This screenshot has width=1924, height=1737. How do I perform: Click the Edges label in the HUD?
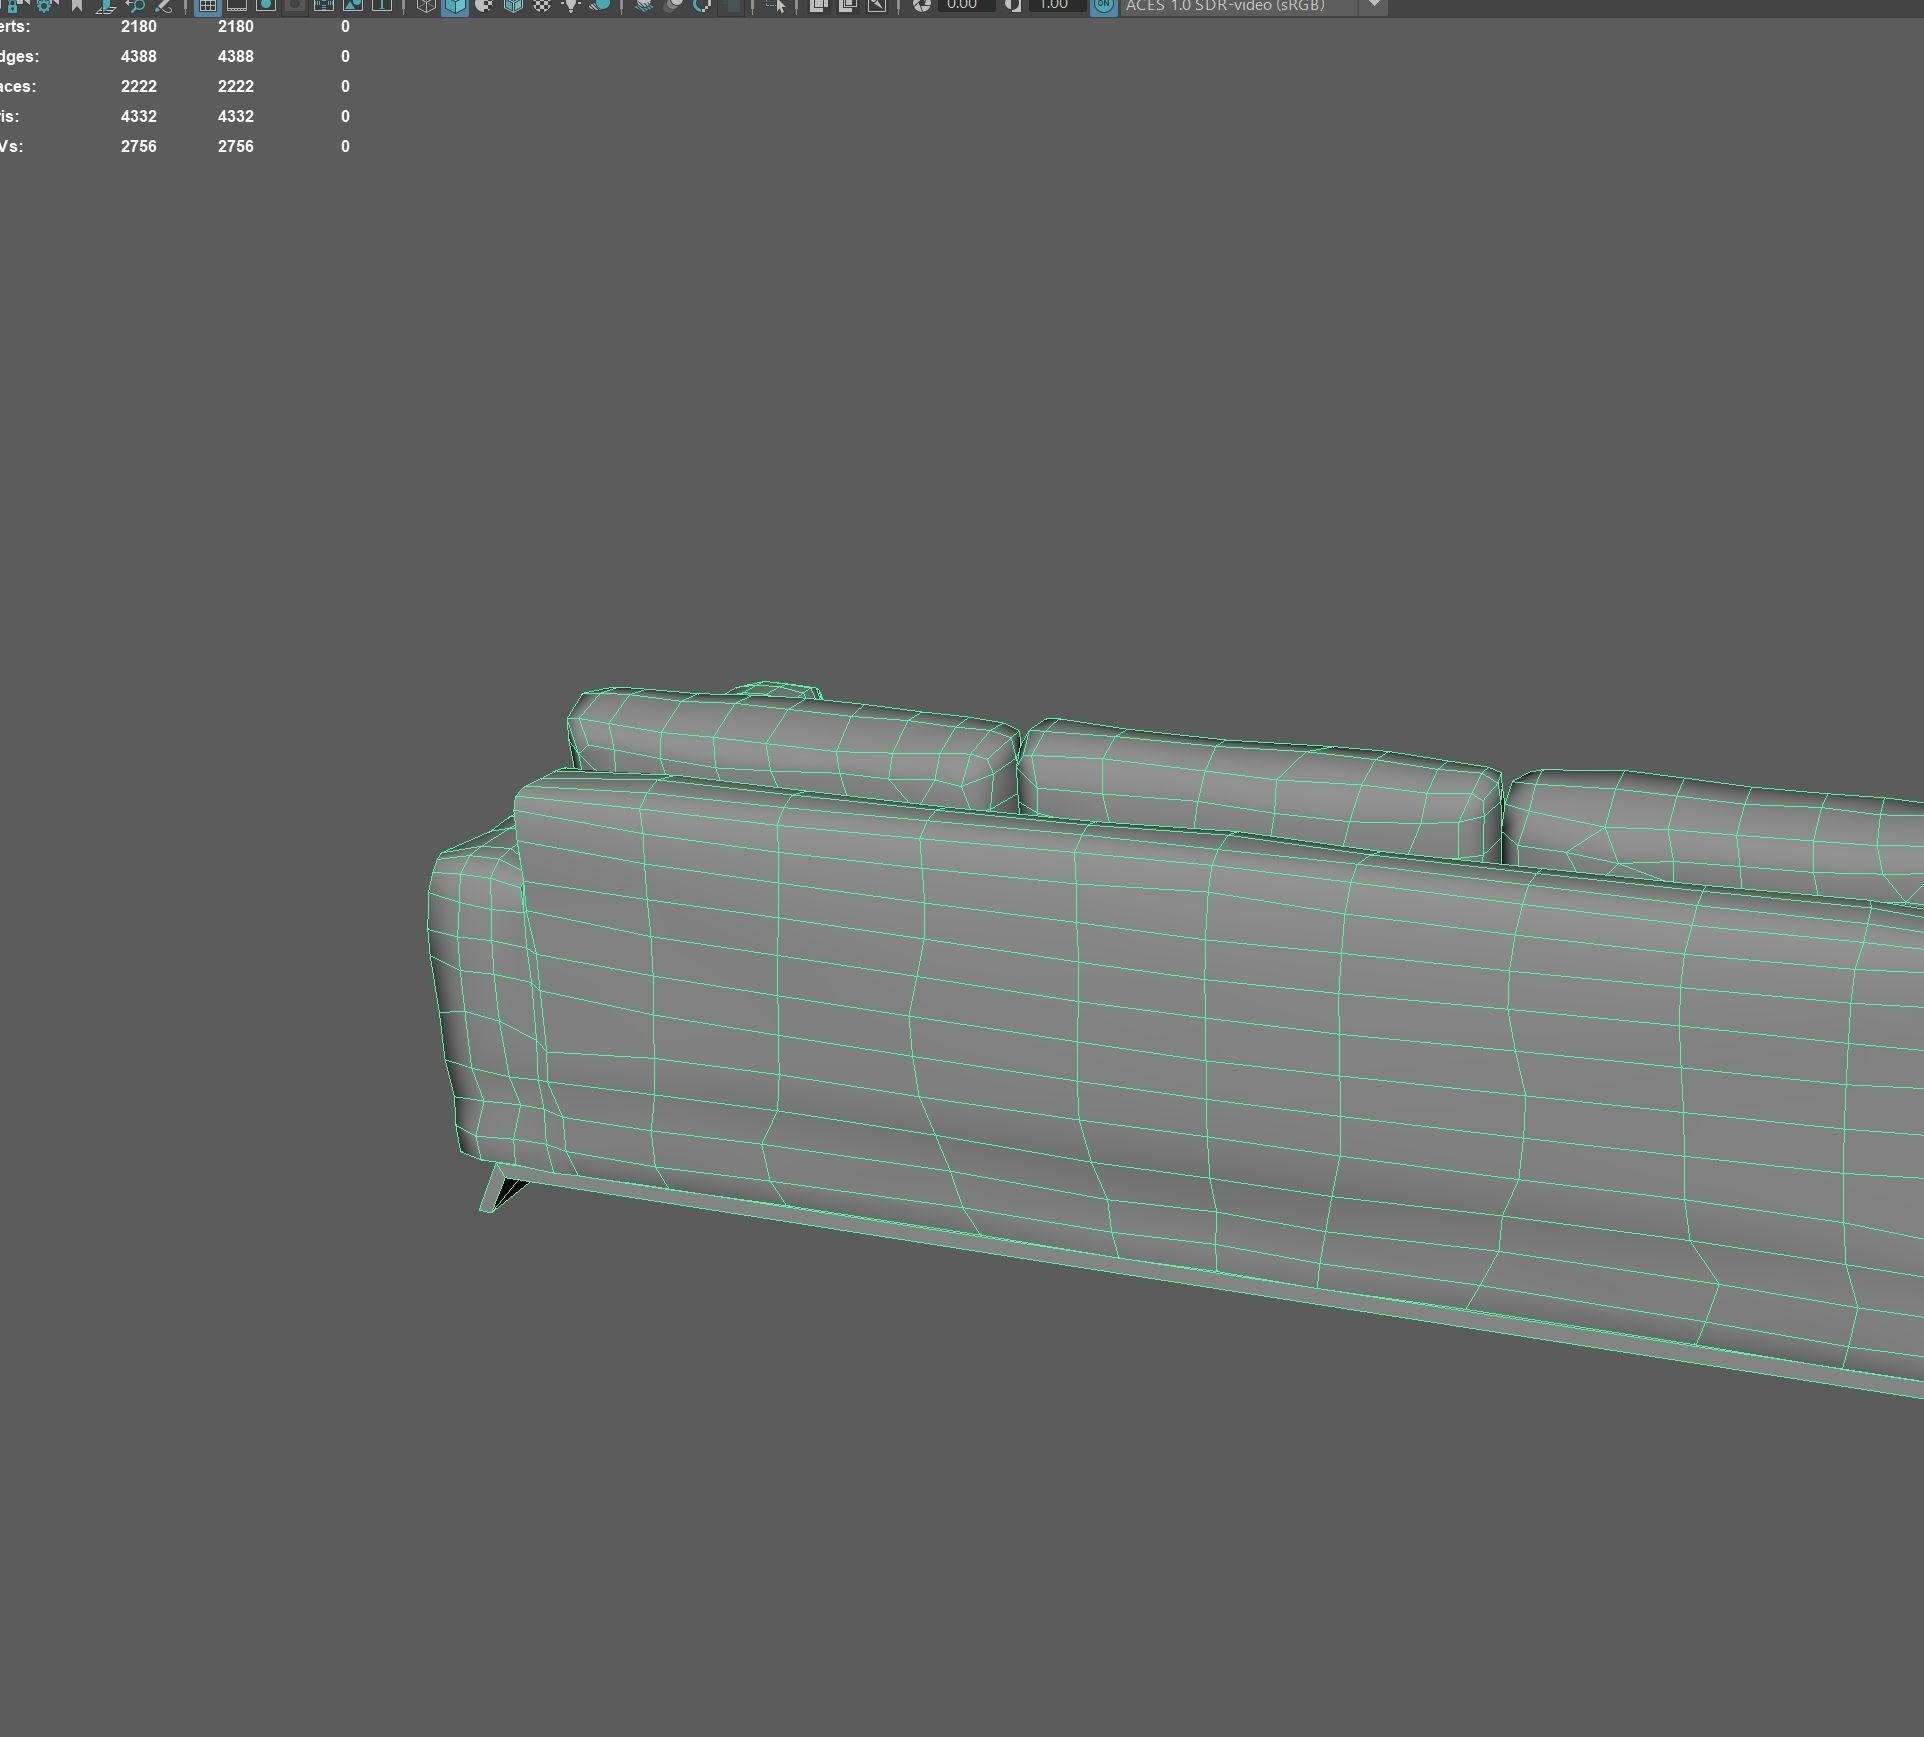coord(19,56)
